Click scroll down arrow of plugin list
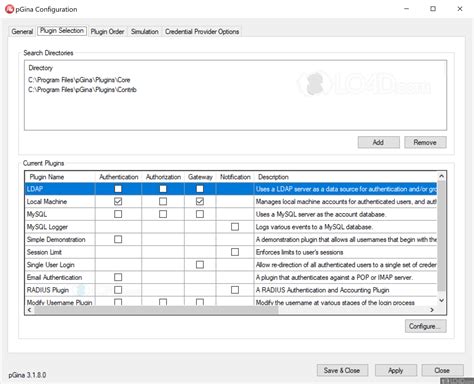The height and width of the screenshot is (384, 474). (x=441, y=300)
